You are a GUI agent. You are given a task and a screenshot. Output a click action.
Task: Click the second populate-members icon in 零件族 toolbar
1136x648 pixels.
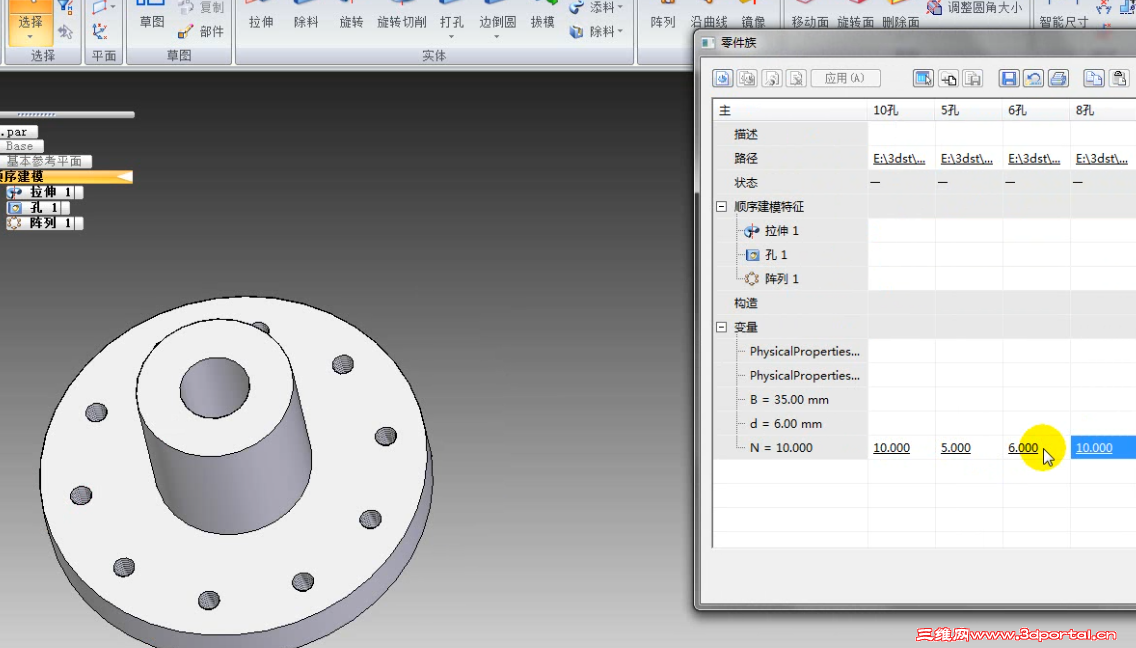click(747, 78)
